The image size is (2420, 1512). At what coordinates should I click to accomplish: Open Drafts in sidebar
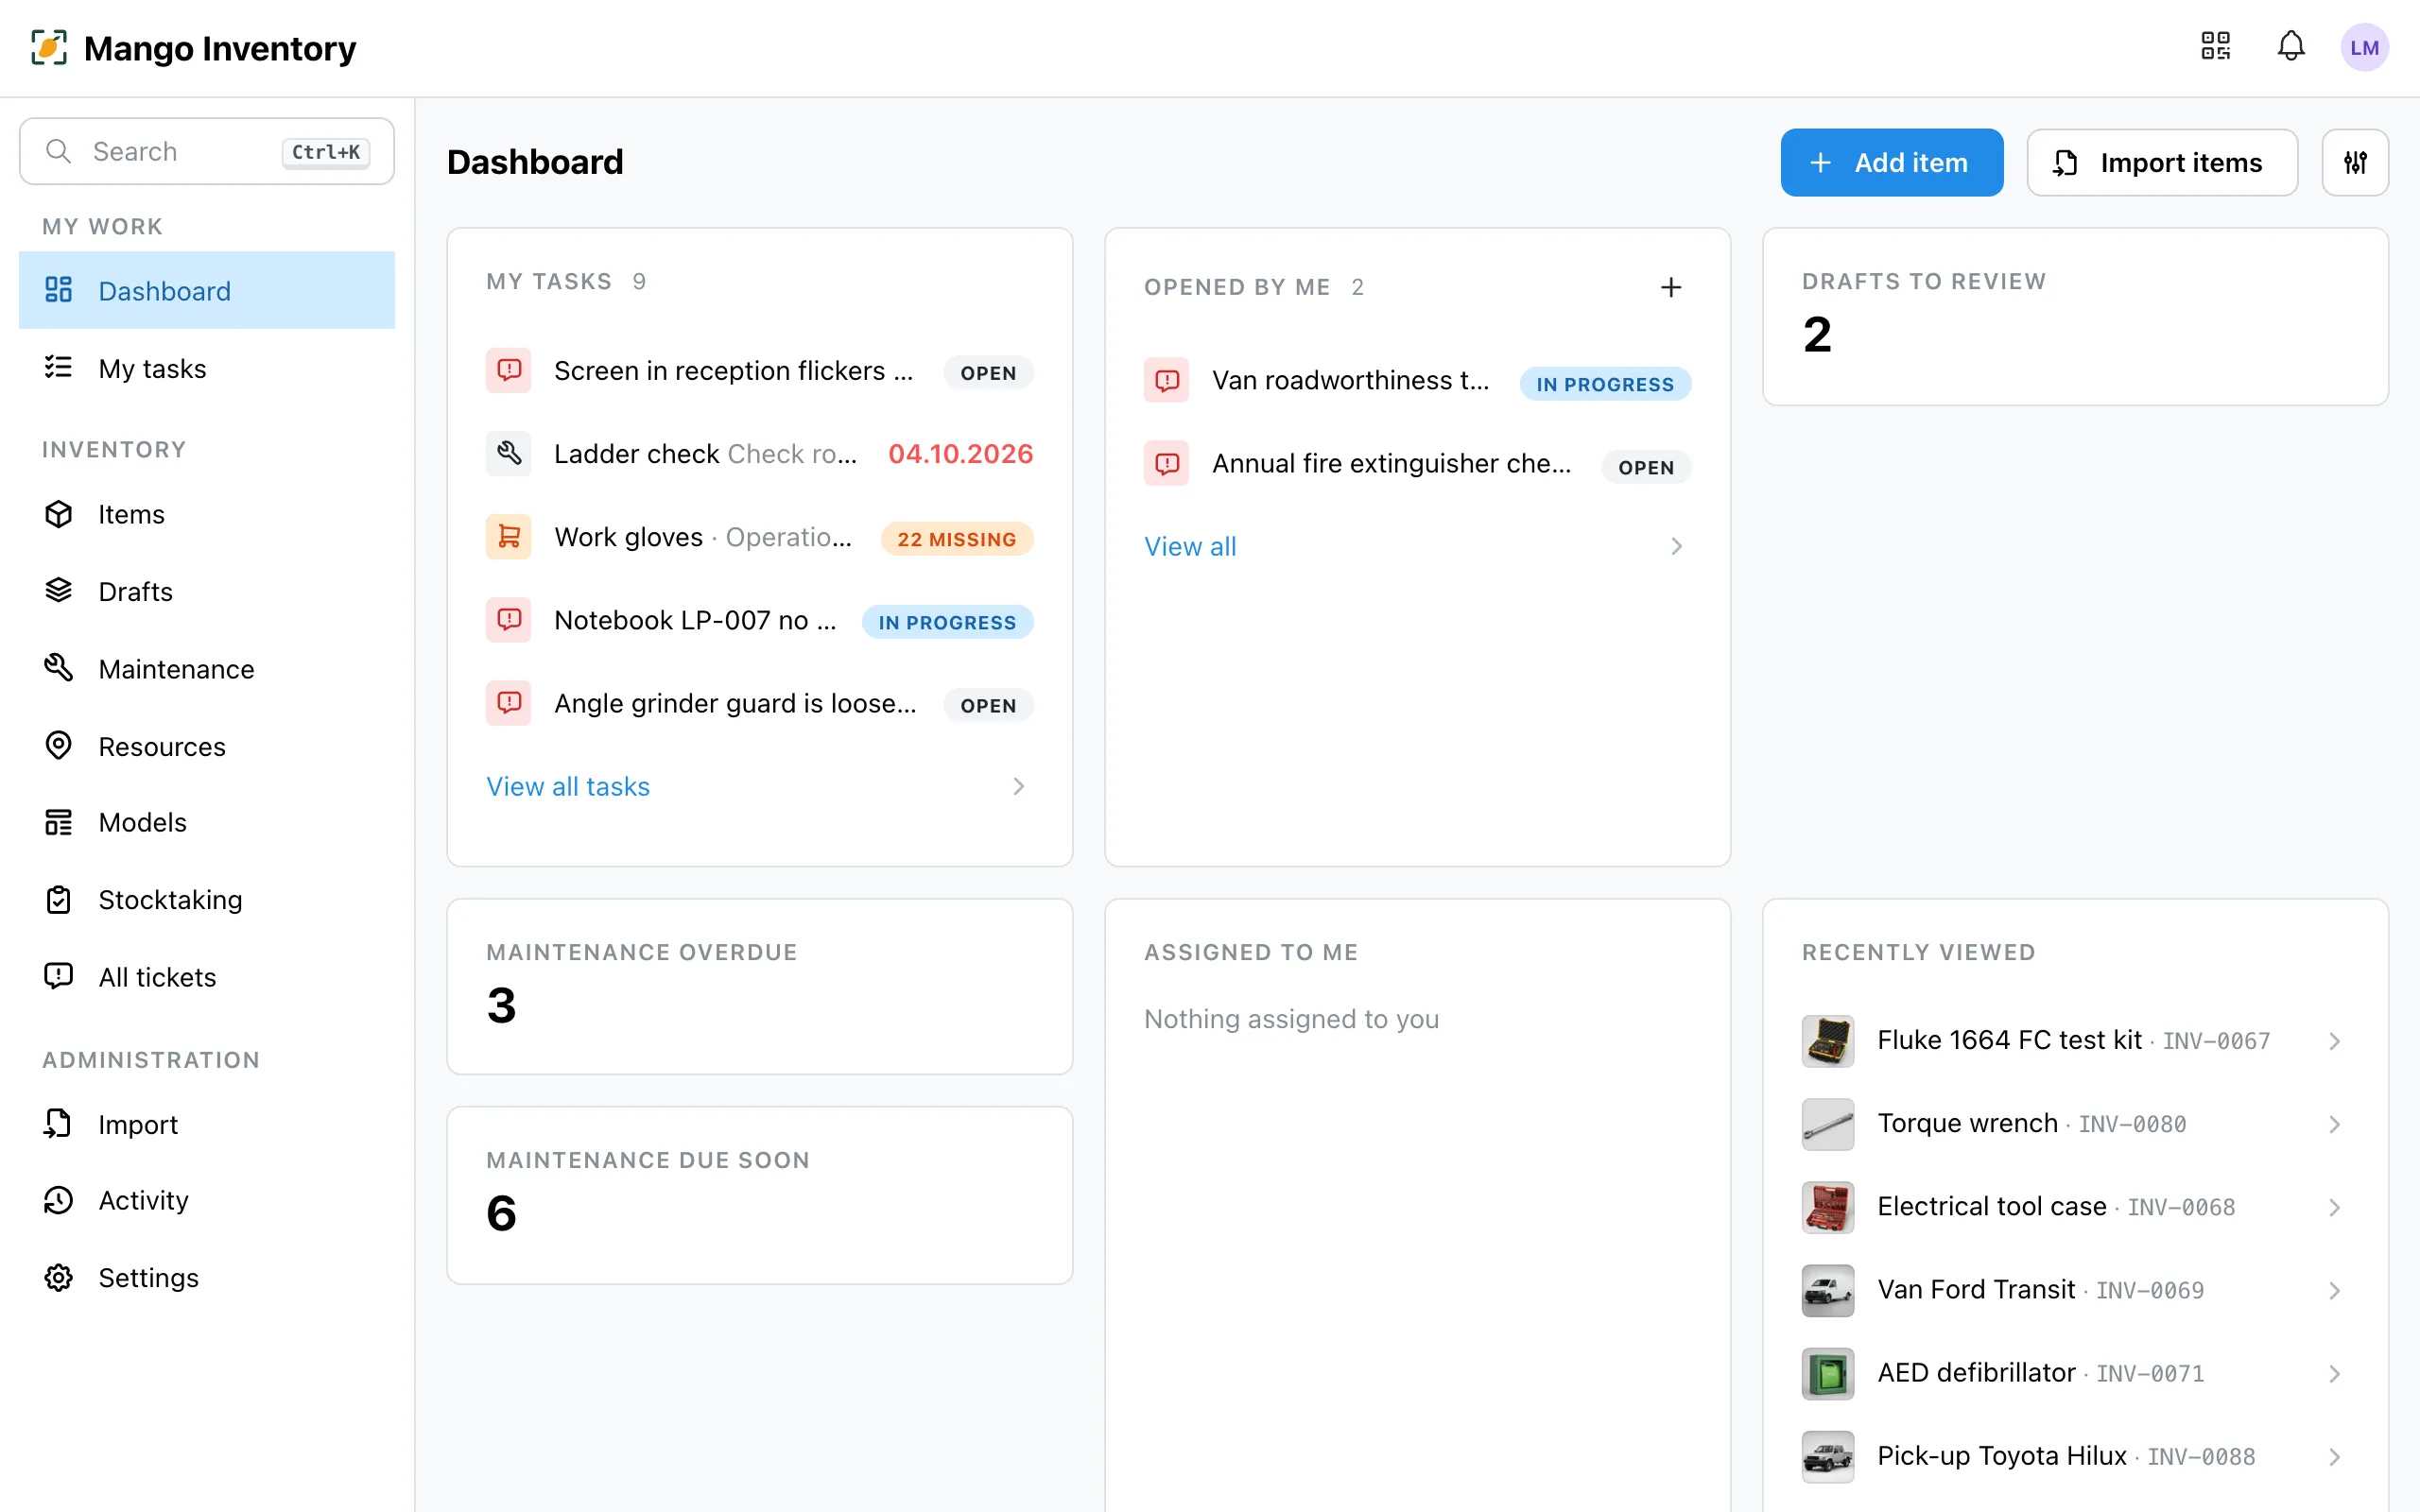(207, 591)
